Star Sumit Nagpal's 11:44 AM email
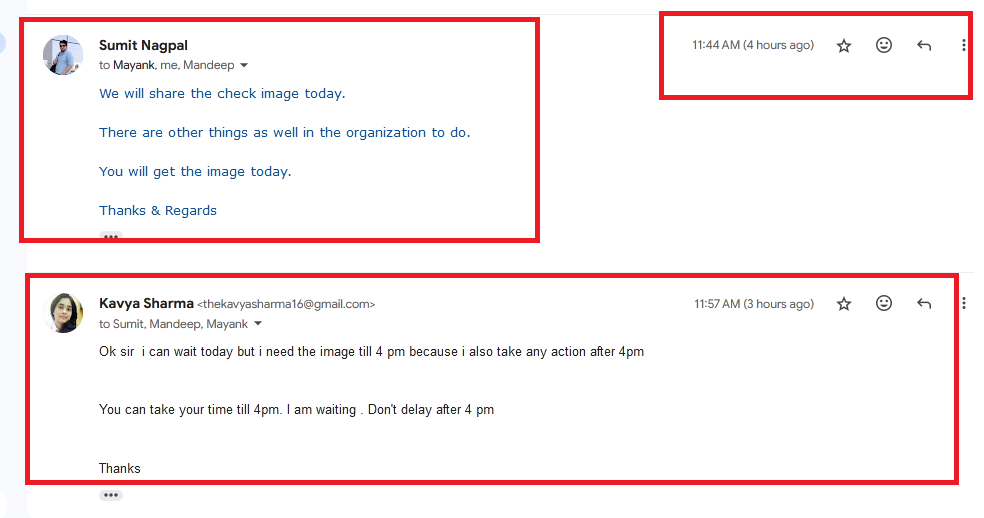984x518 pixels. pos(844,45)
